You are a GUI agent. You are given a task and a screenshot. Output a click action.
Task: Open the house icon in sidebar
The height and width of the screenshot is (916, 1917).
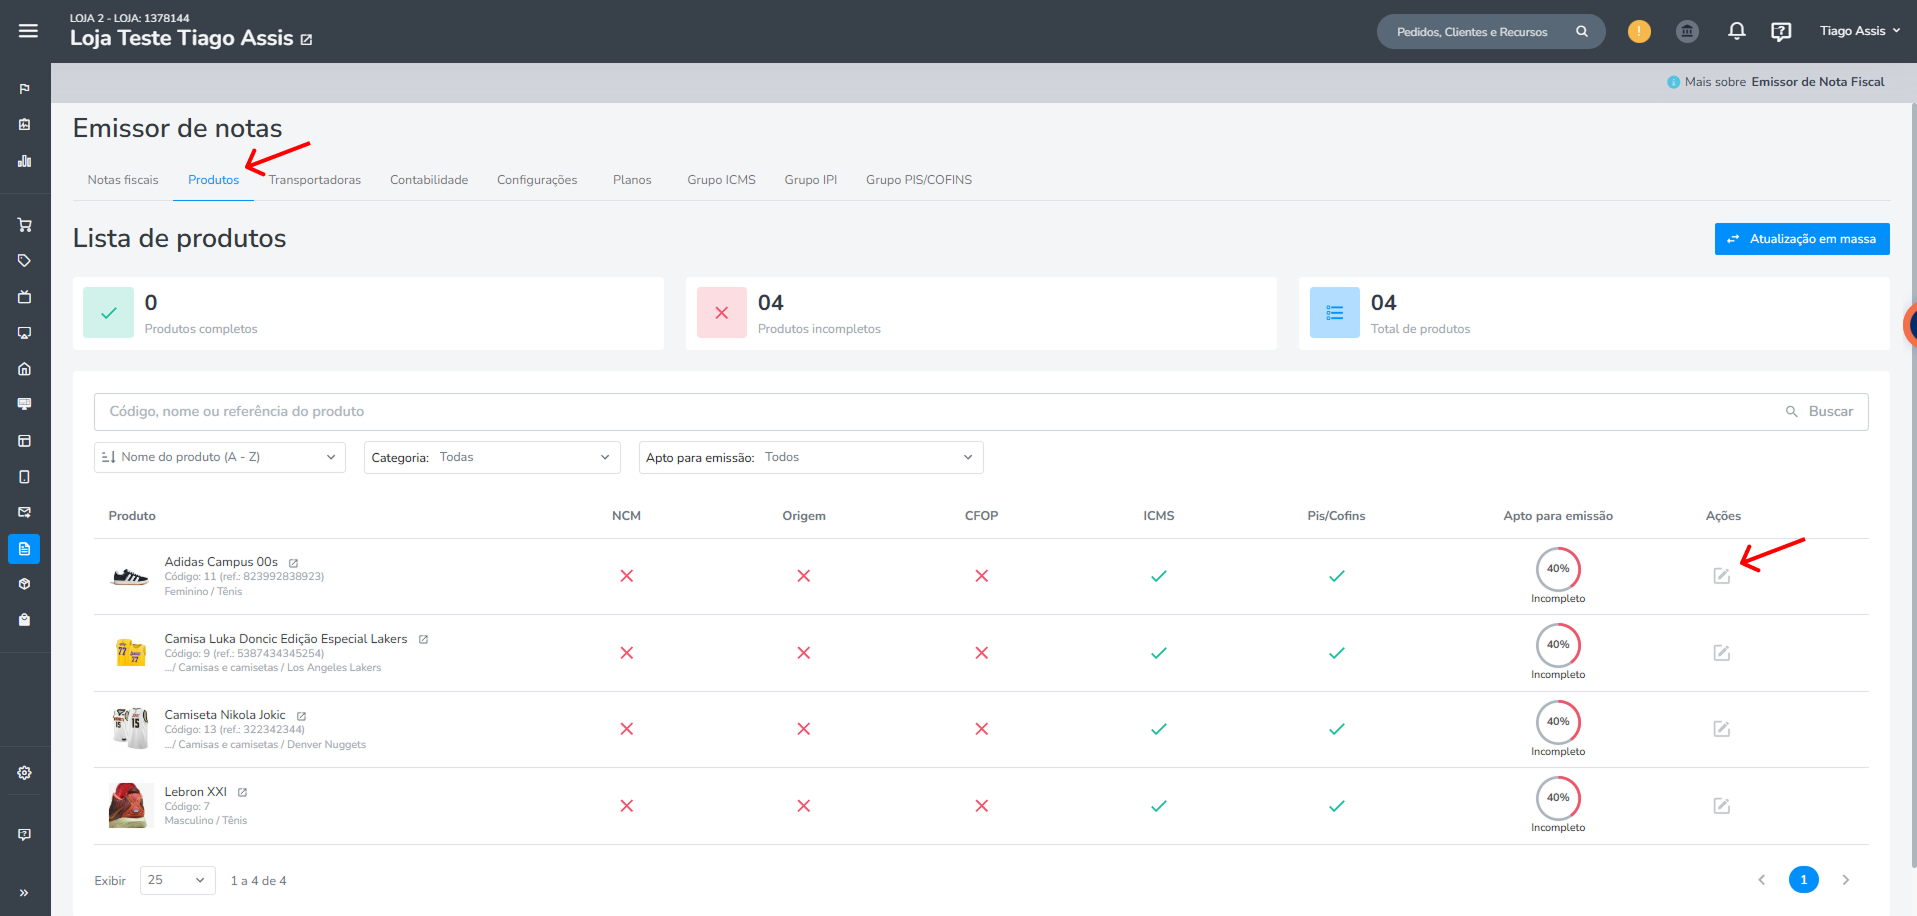click(x=24, y=369)
